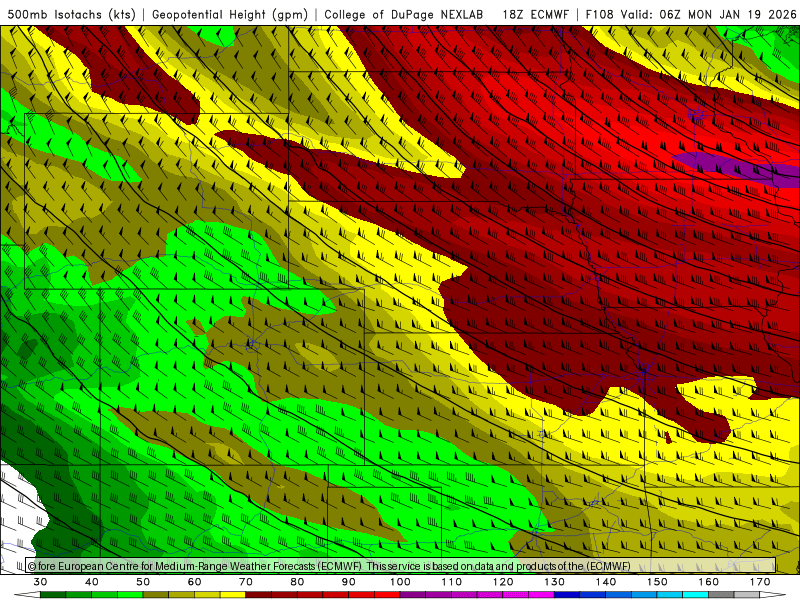
Task: Select the dark gray swatch starting at 160
Action: (721, 595)
